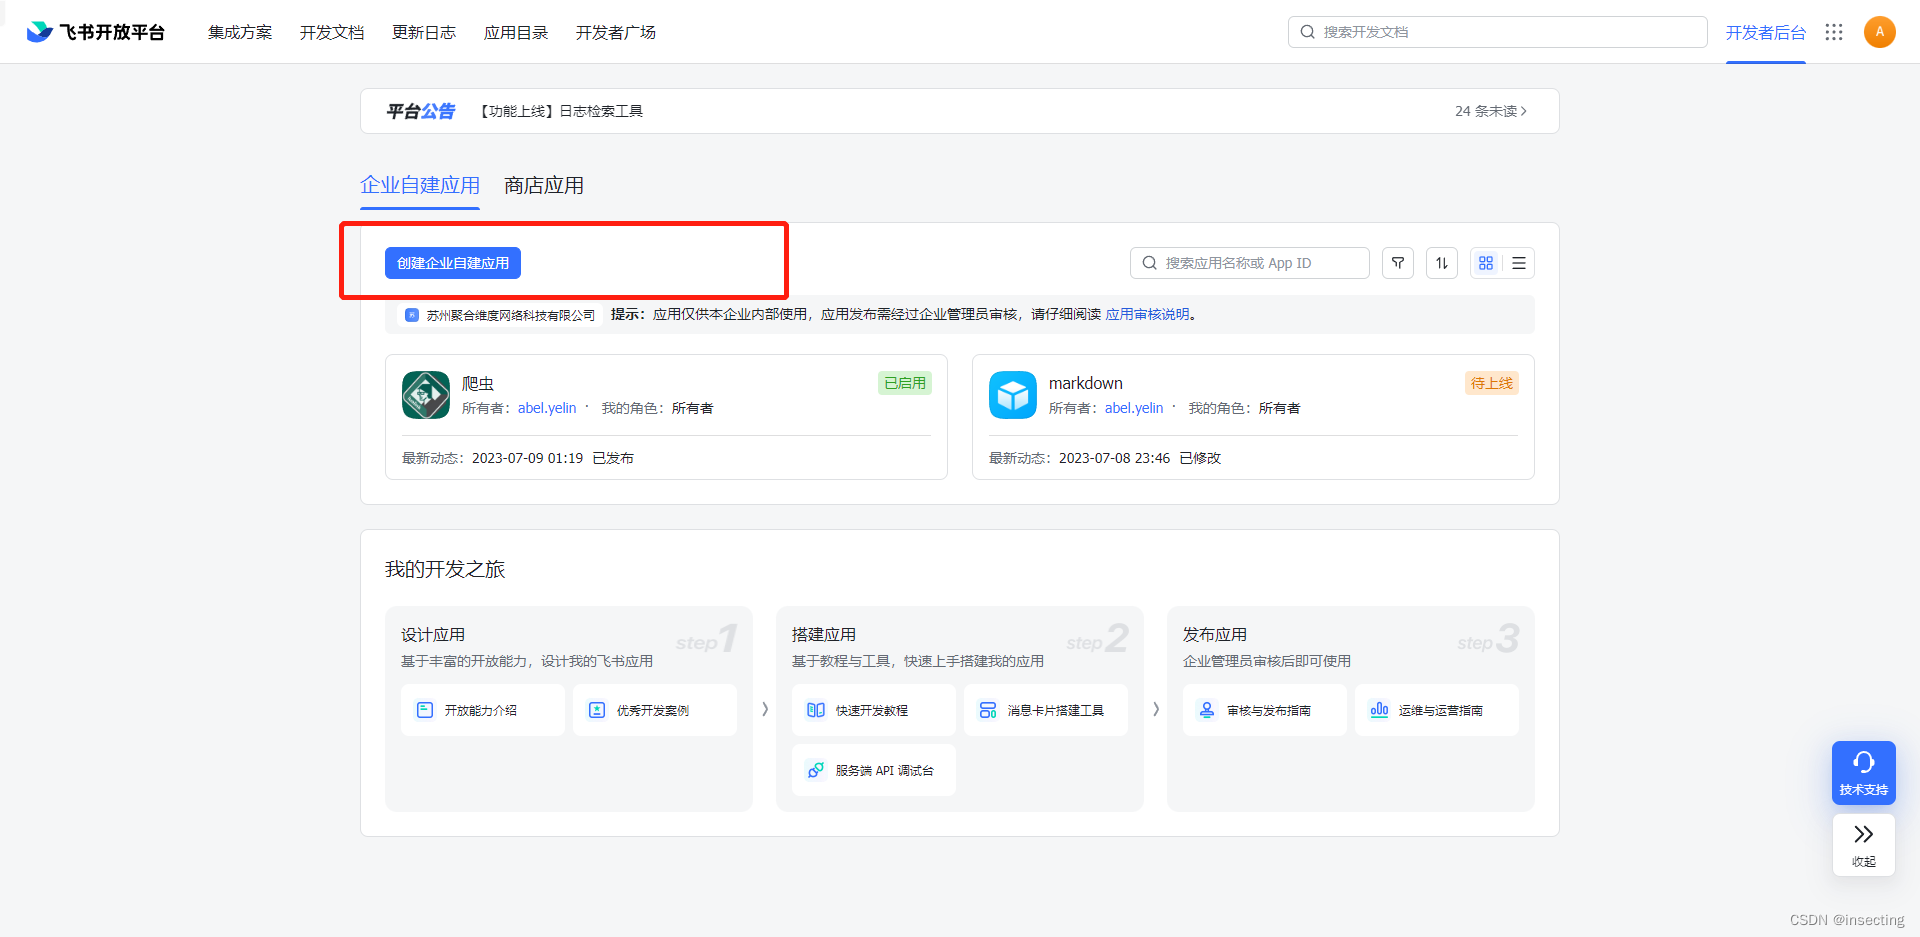Click the 平台公告 label

pyautogui.click(x=421, y=111)
